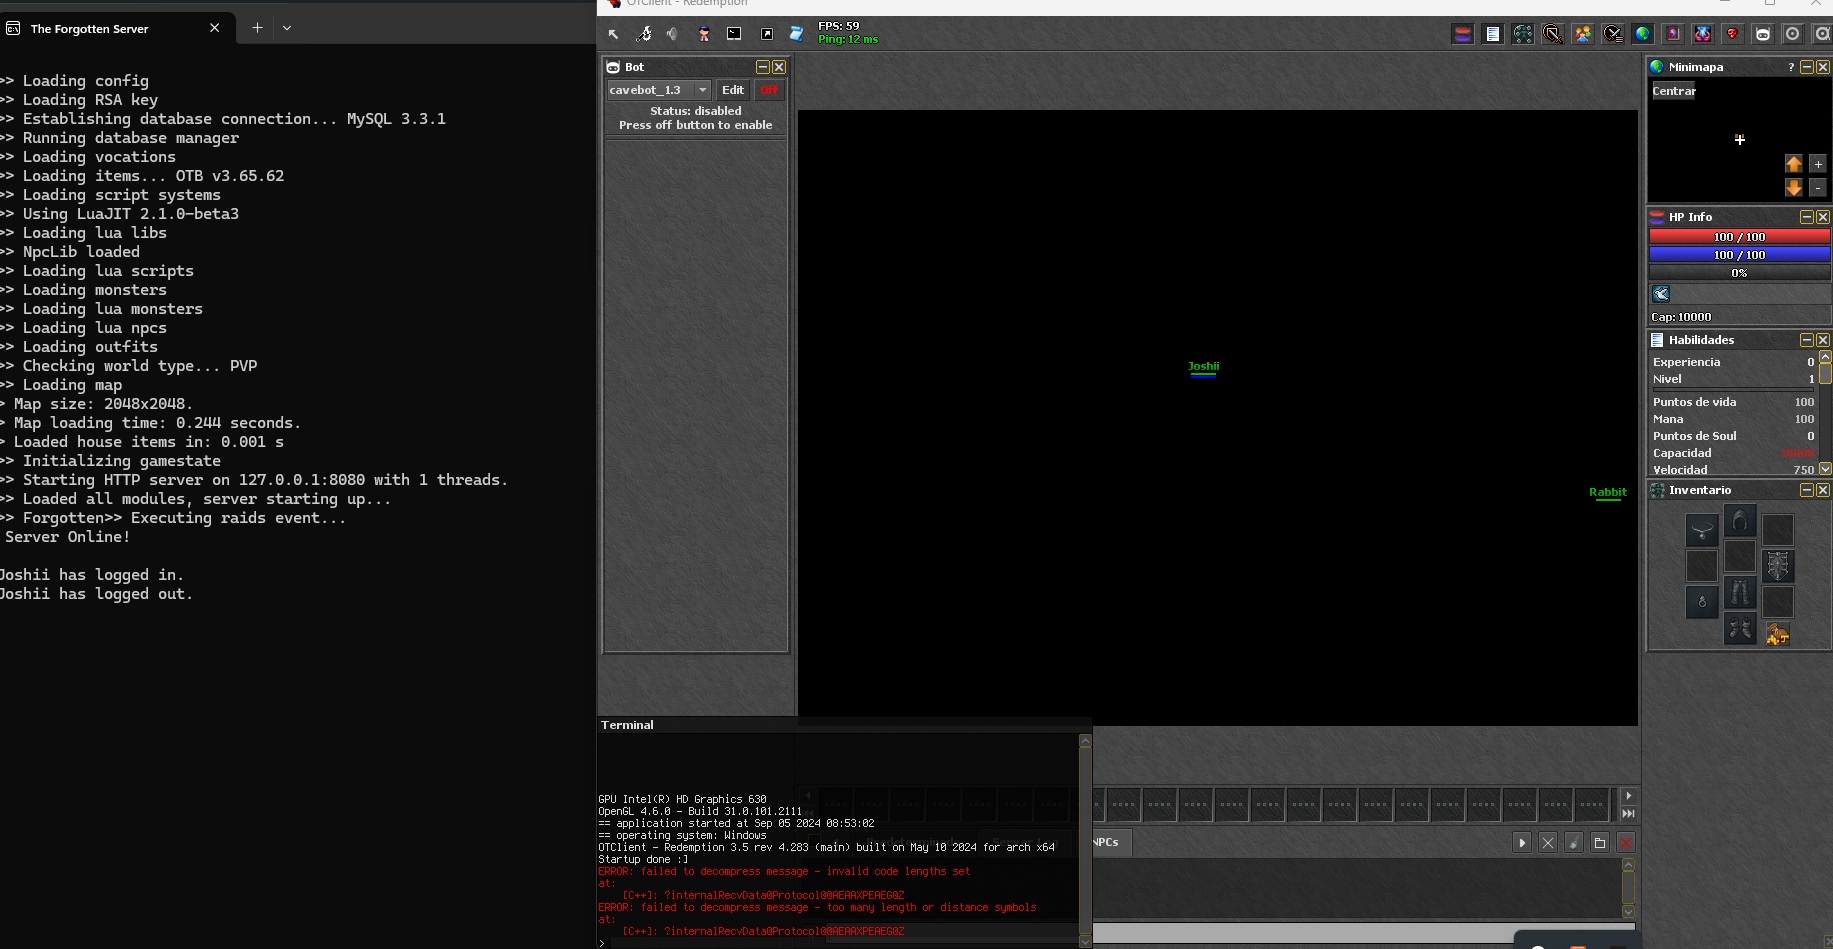This screenshot has width=1833, height=949.
Task: Click the mail envelope icon in the top-left toolbar
Action: 734,33
